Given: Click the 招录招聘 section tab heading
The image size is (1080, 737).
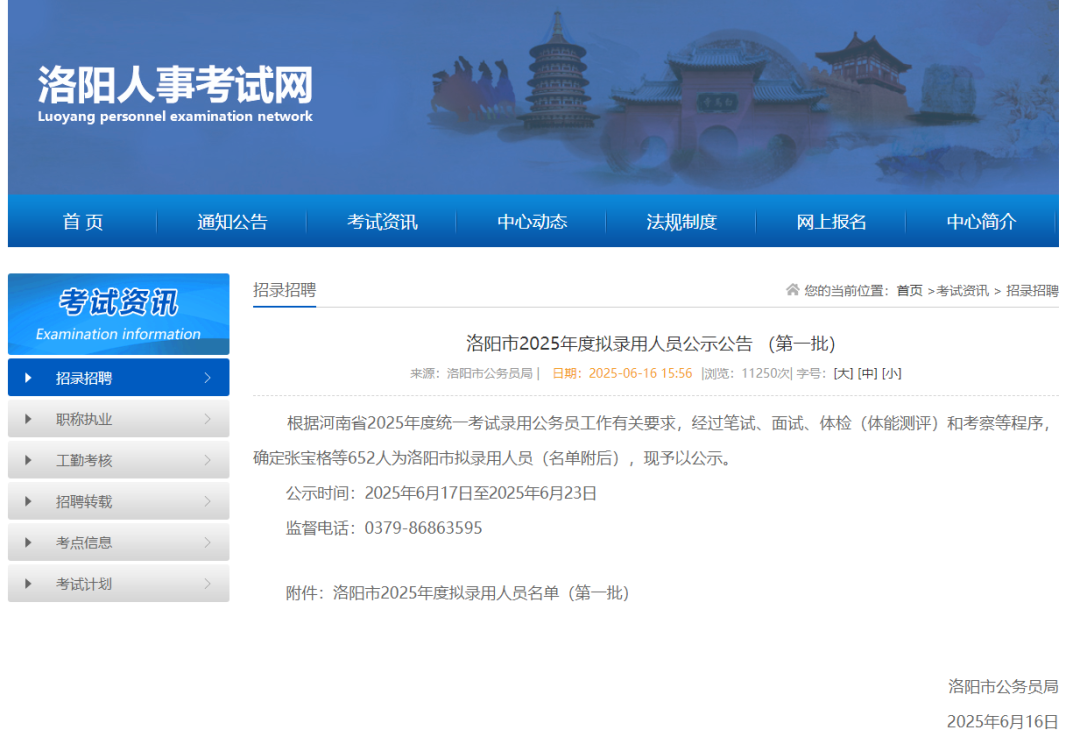Looking at the screenshot, I should [284, 290].
